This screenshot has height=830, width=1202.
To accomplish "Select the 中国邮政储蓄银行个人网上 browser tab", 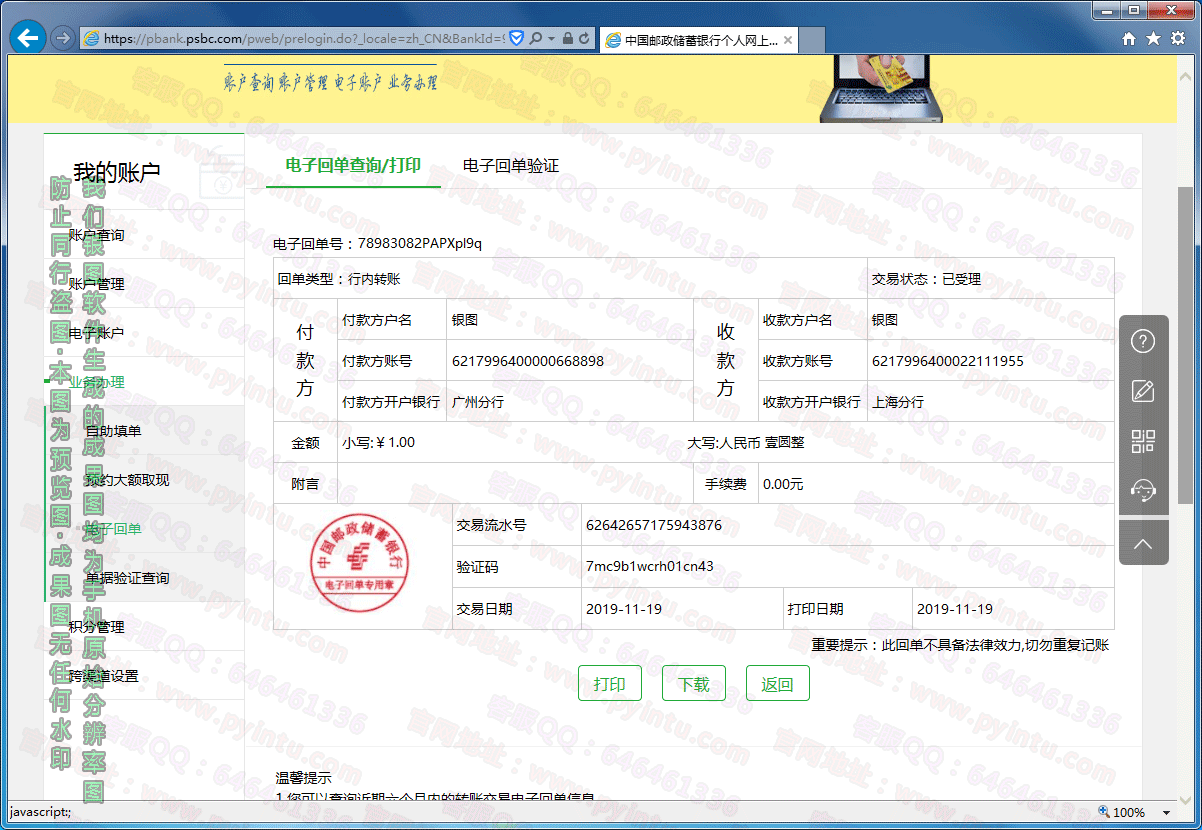I will (x=699, y=40).
